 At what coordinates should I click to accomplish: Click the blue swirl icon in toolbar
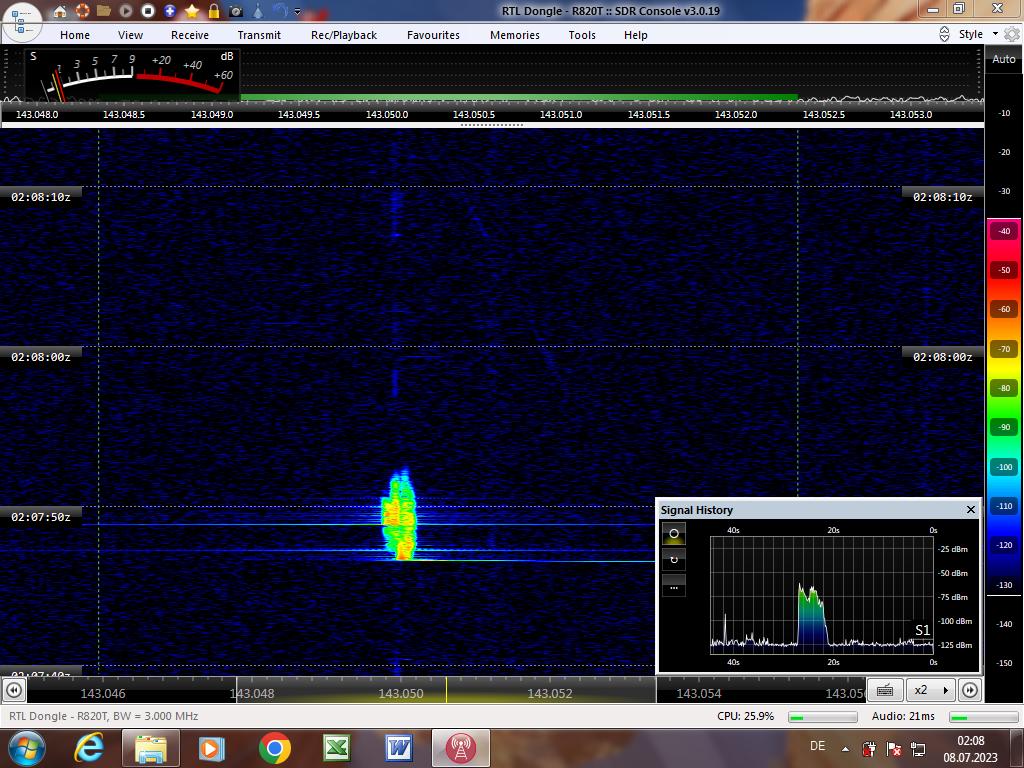click(280, 10)
